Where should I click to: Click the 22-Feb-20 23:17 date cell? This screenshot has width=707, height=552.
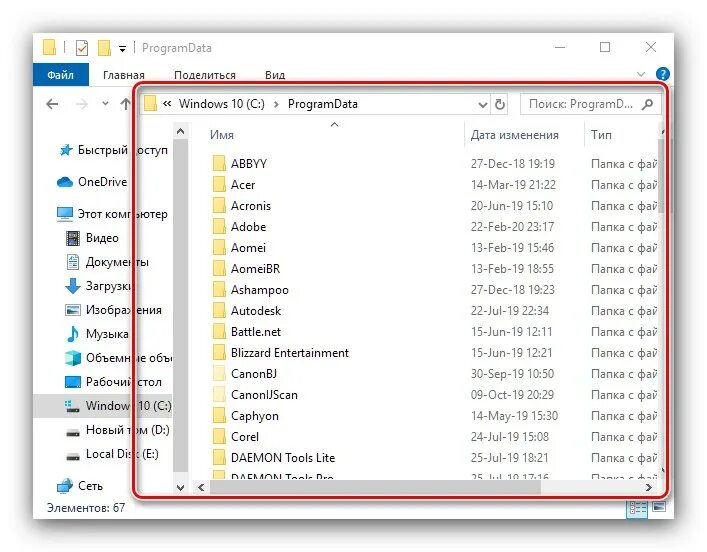(512, 226)
